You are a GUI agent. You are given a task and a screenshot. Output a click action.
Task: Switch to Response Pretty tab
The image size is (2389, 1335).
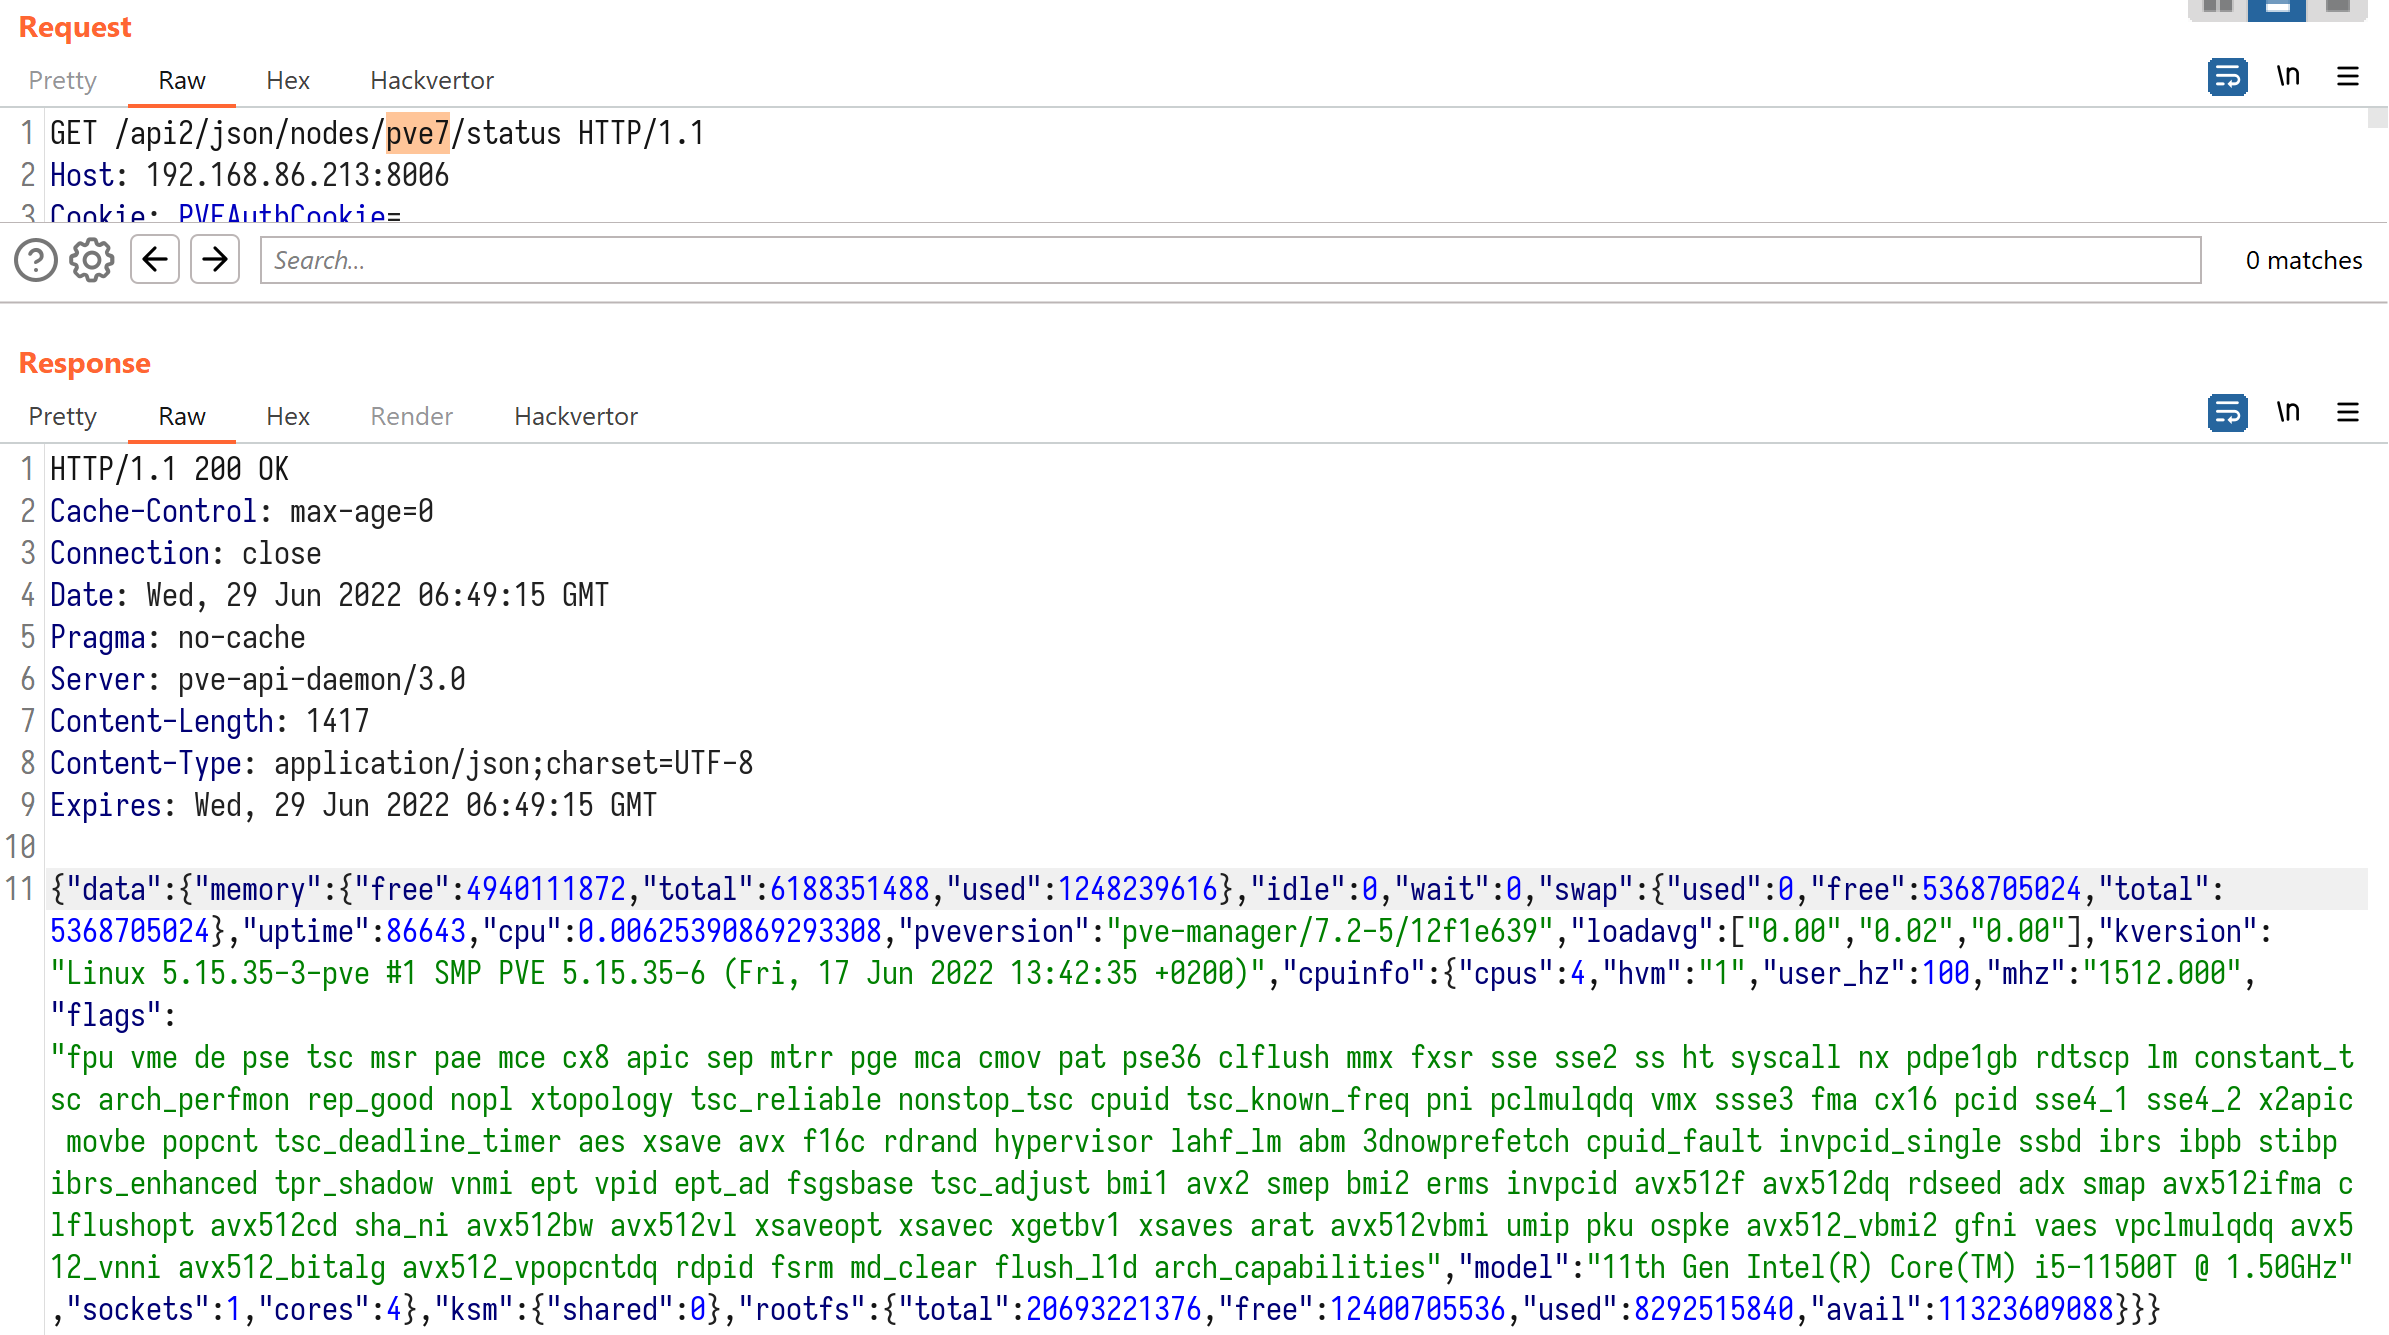pos(62,417)
